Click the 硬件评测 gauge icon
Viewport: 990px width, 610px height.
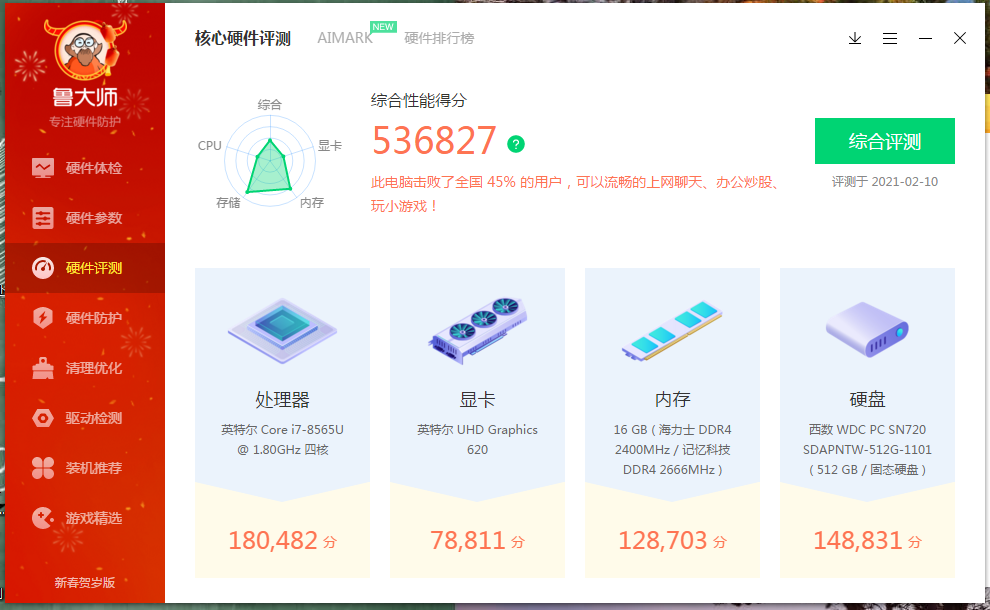[x=43, y=268]
